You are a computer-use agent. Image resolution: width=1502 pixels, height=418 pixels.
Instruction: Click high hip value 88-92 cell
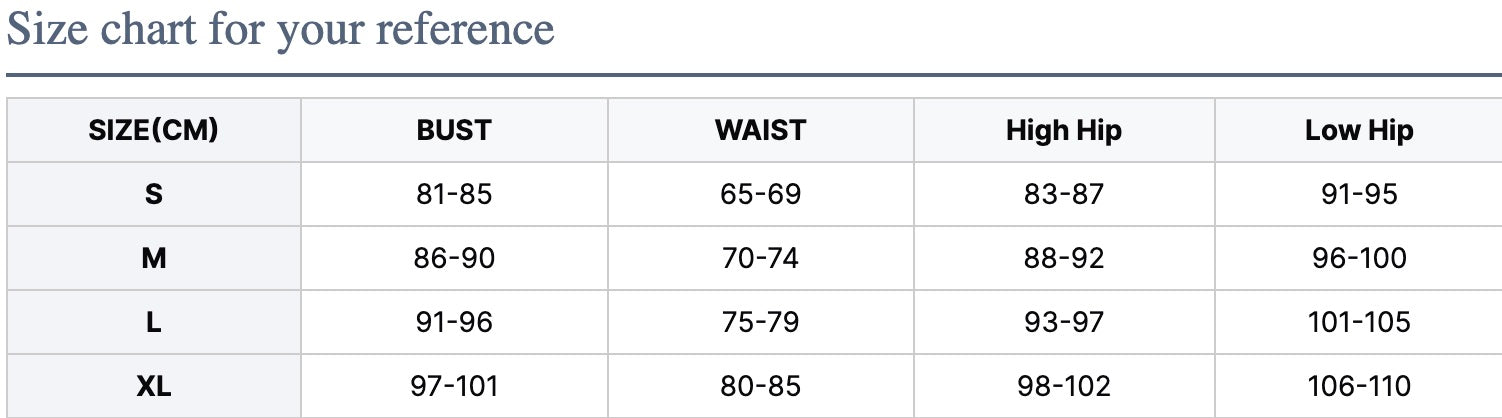pyautogui.click(x=1064, y=258)
